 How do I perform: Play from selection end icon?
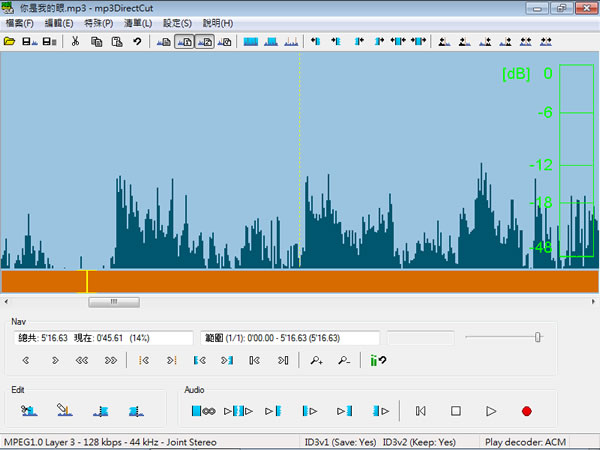point(381,411)
